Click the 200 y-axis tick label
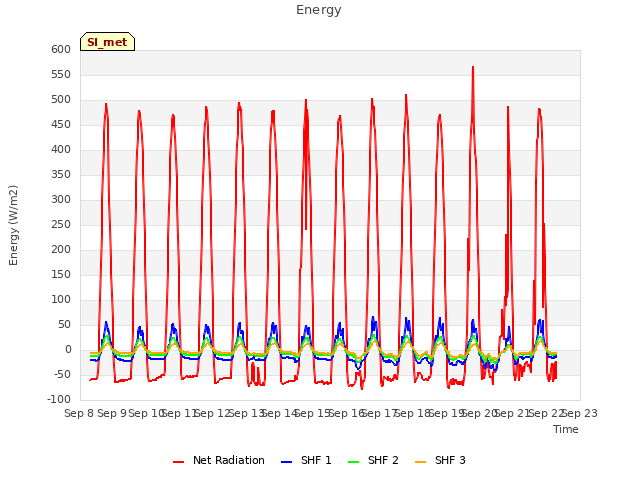 pyautogui.click(x=61, y=249)
